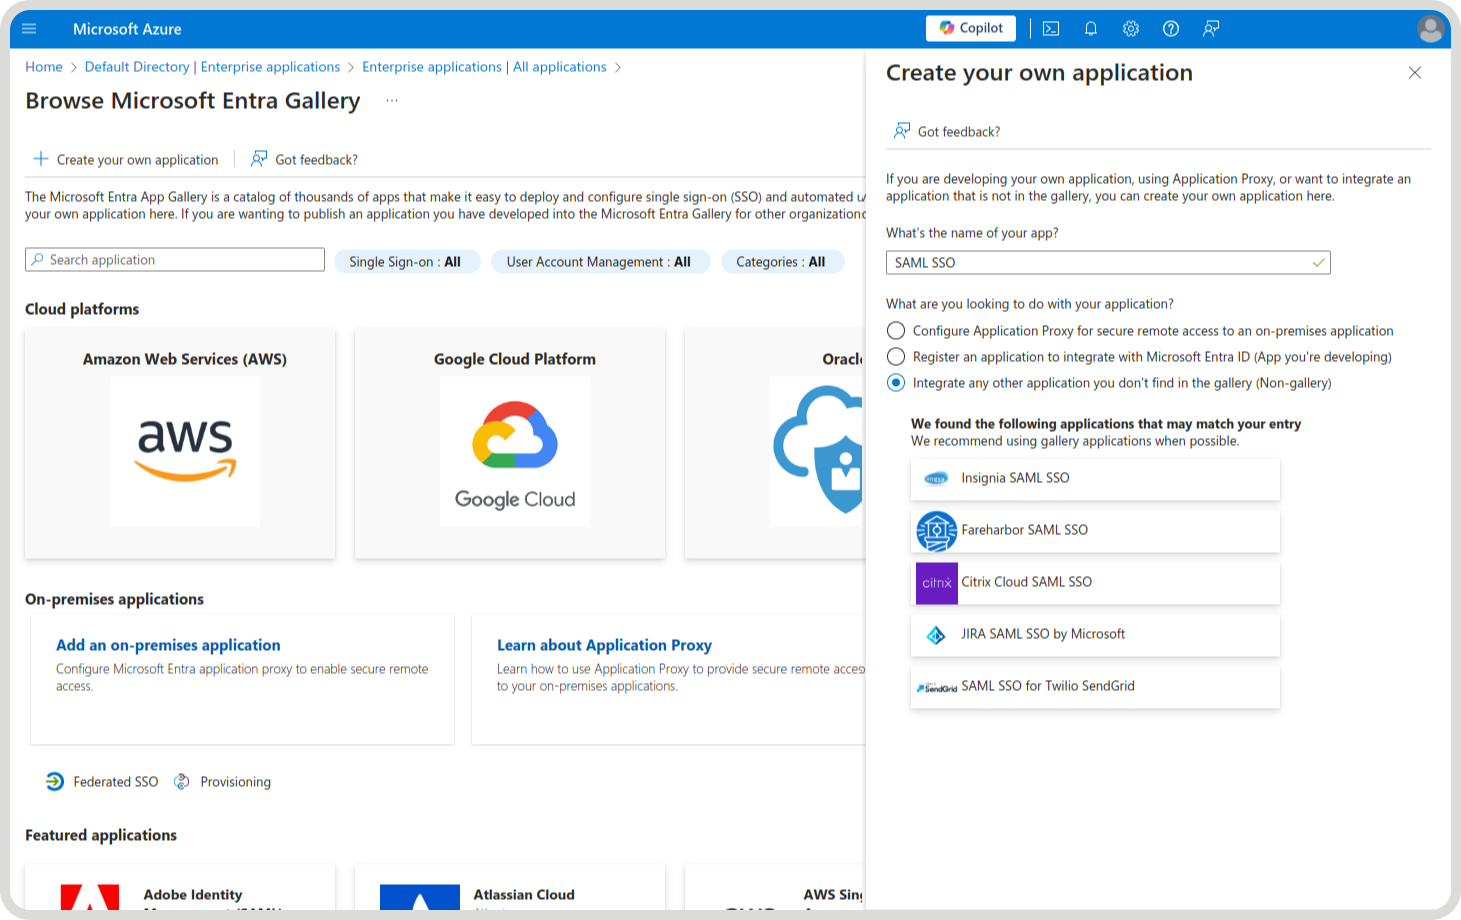Click the Oracle cloud shield logo
This screenshot has height=920, width=1461.
(817, 451)
